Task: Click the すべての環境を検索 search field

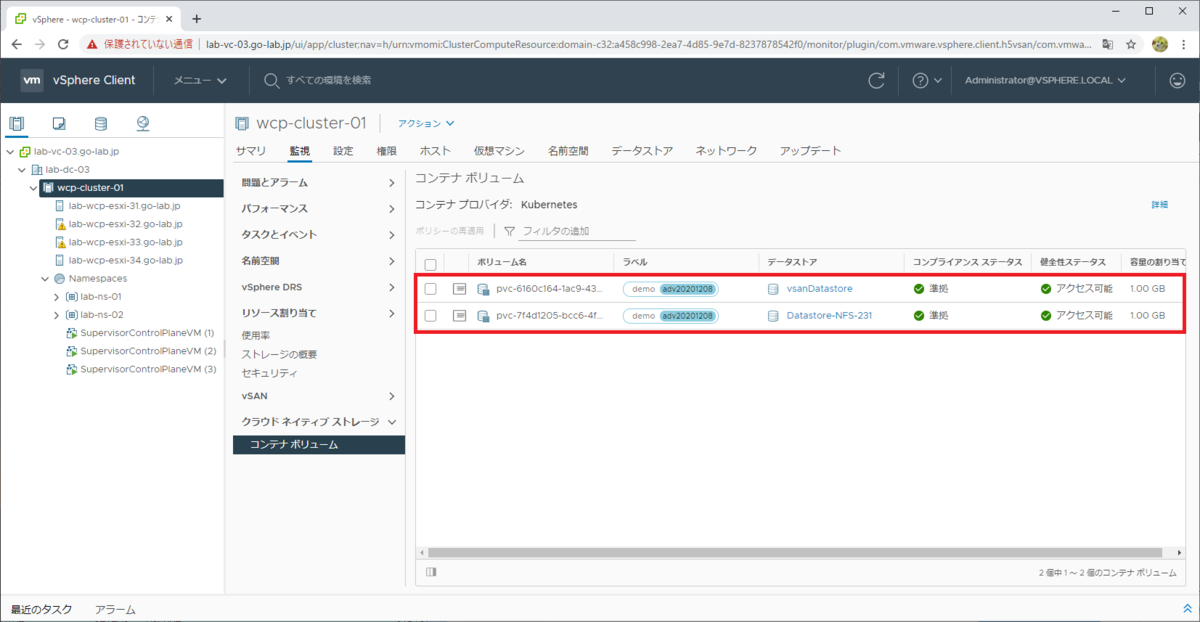Action: tap(329, 80)
